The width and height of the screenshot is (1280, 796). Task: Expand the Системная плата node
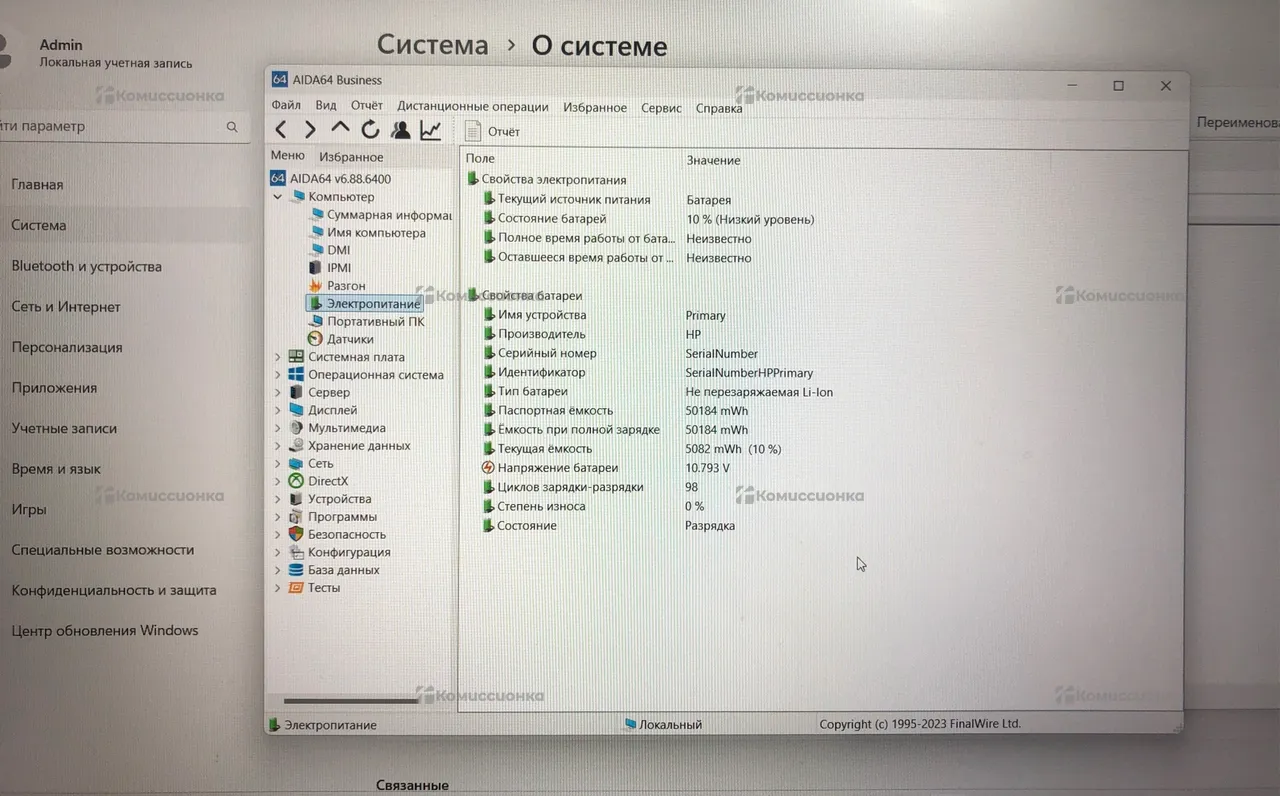pos(278,357)
